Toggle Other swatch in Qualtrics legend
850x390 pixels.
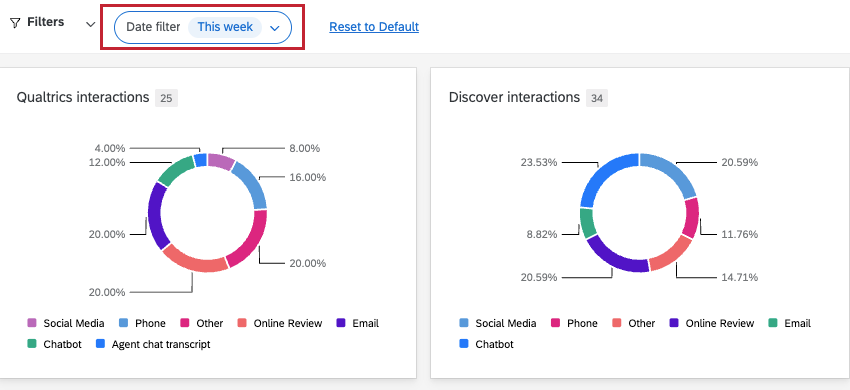tap(185, 323)
